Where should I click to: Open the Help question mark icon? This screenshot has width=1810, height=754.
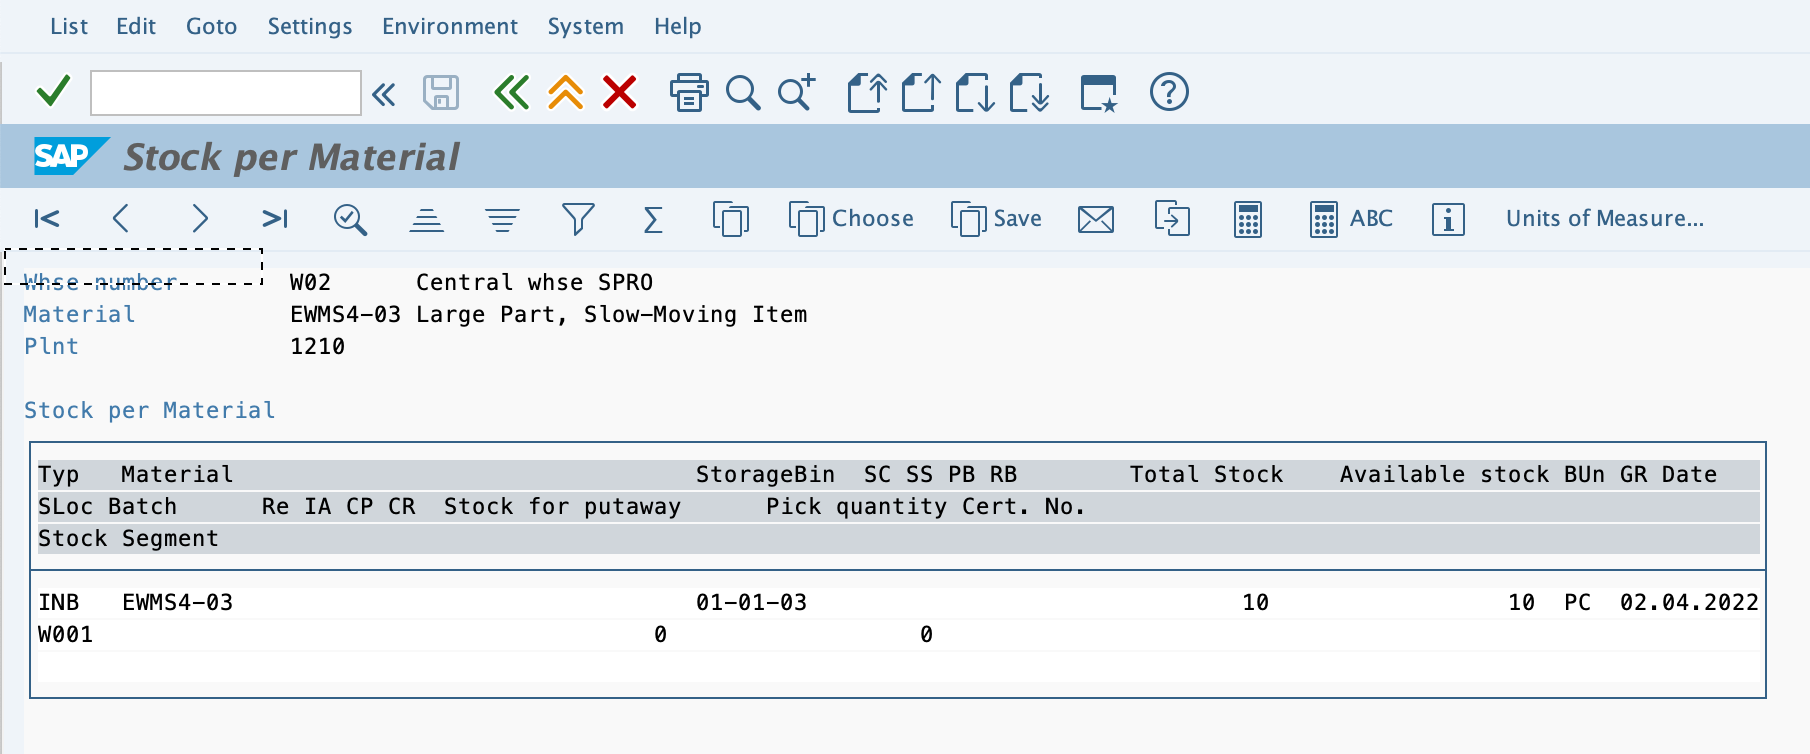pos(1168,93)
